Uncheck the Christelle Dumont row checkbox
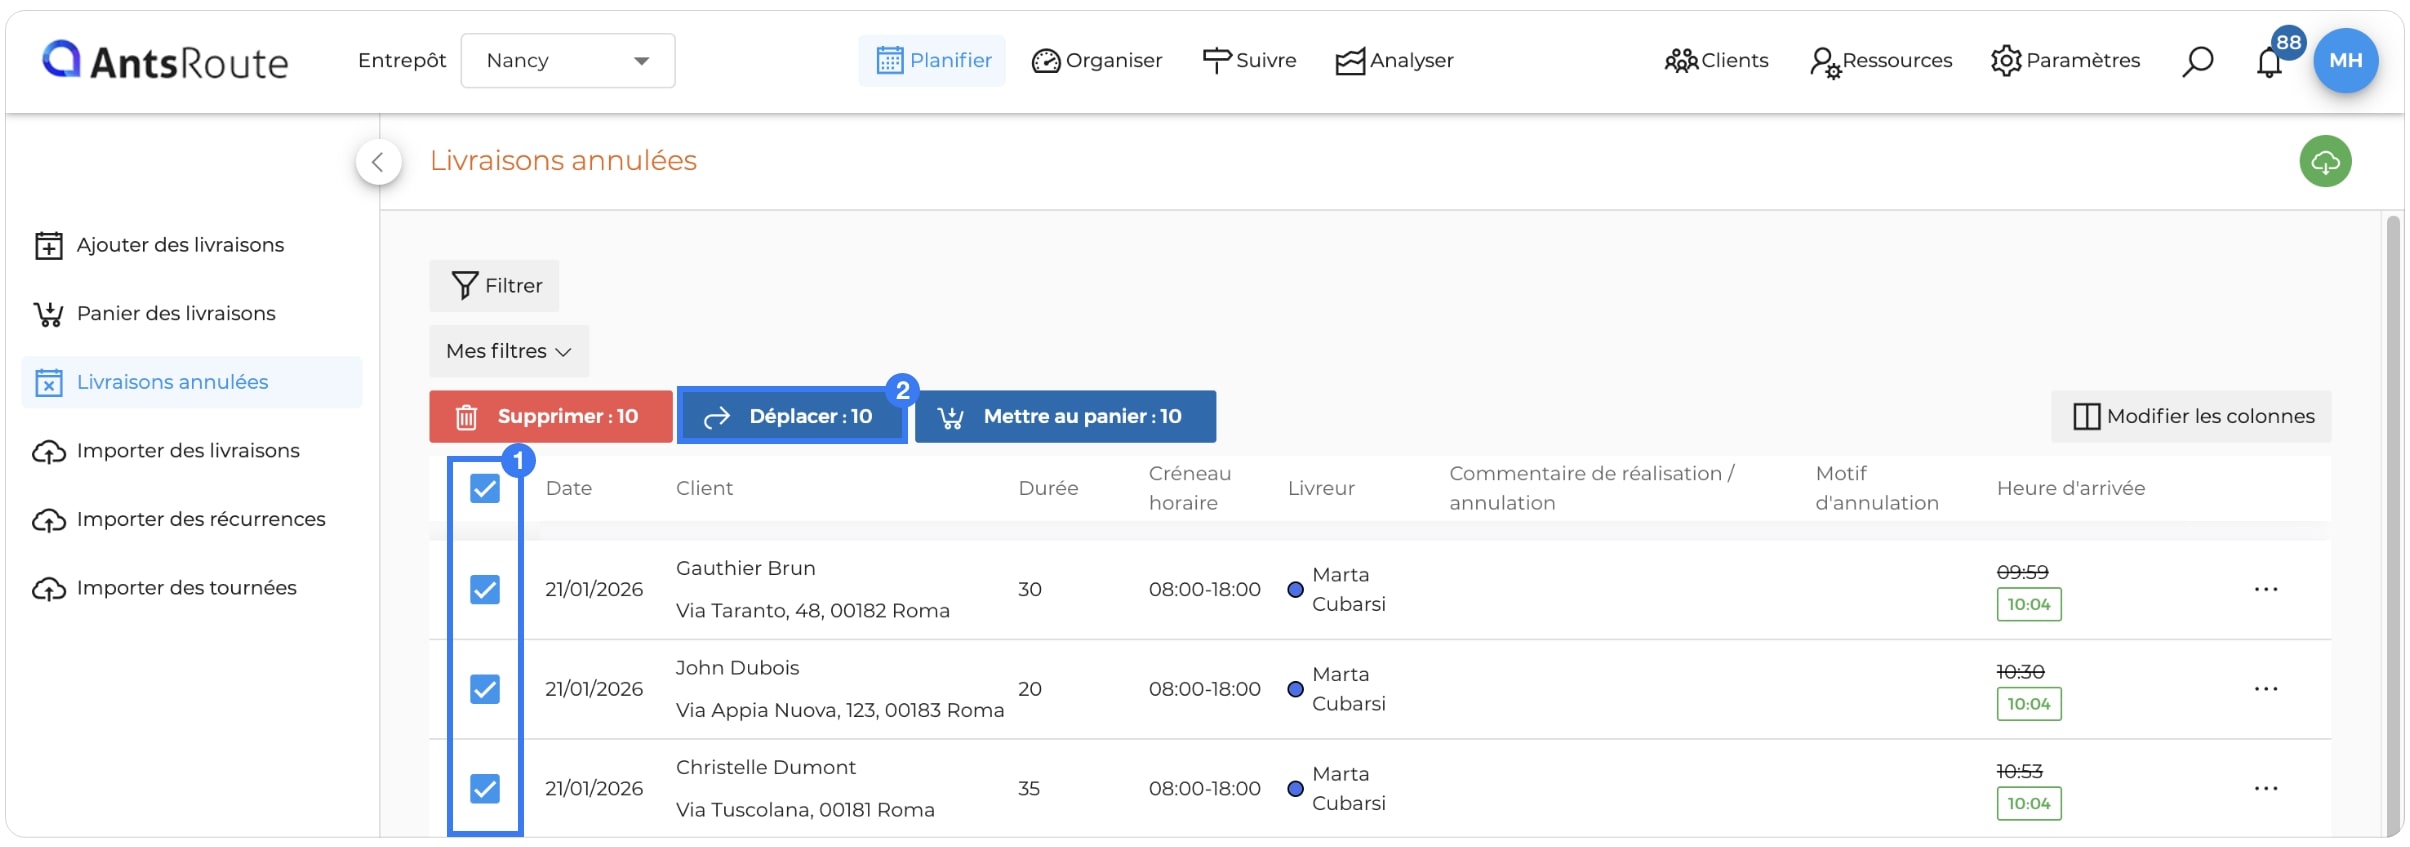 coord(485,789)
